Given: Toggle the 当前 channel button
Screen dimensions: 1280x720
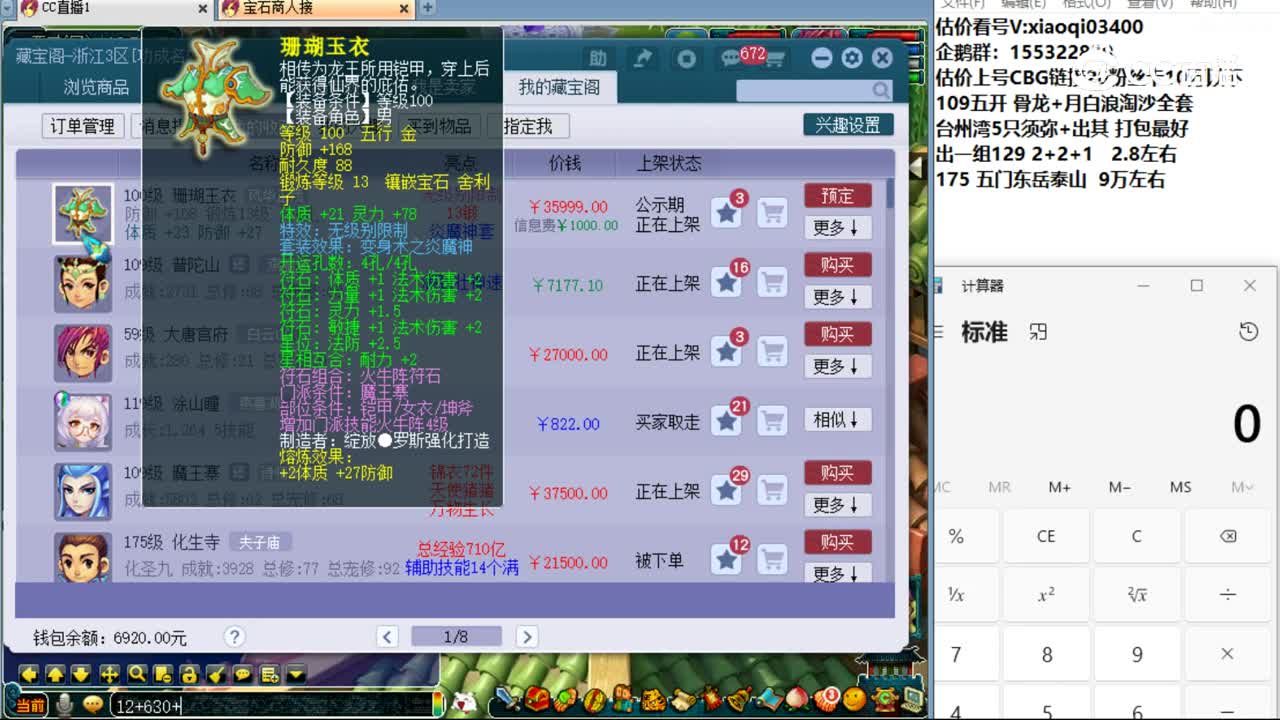Looking at the screenshot, I should pos(31,705).
